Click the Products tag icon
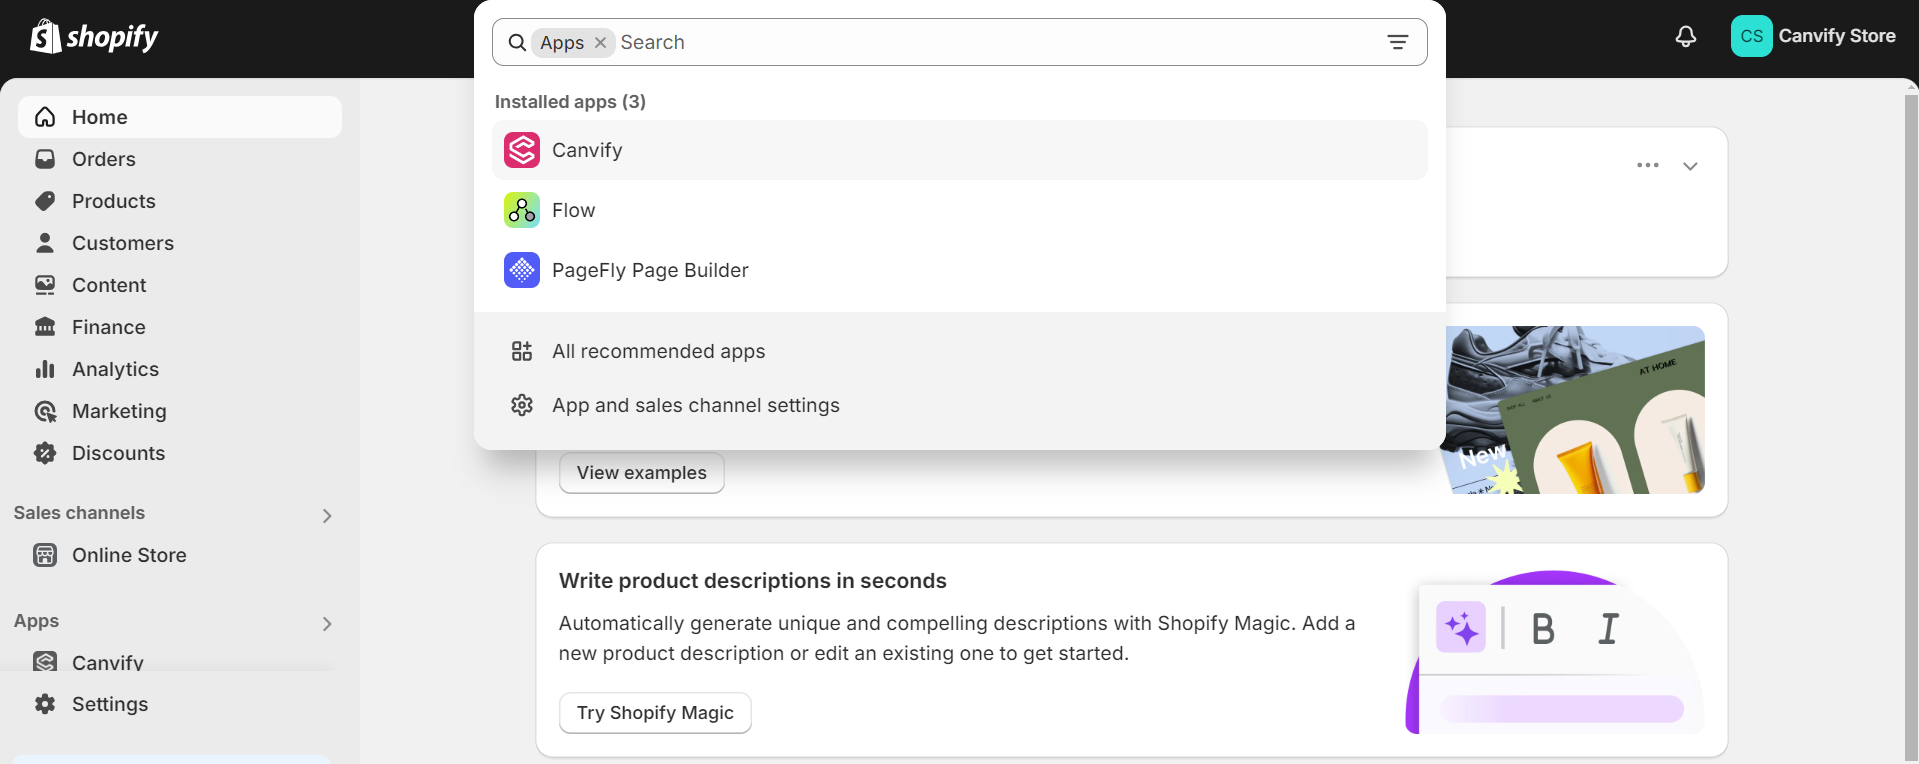This screenshot has width=1919, height=764. click(x=45, y=201)
